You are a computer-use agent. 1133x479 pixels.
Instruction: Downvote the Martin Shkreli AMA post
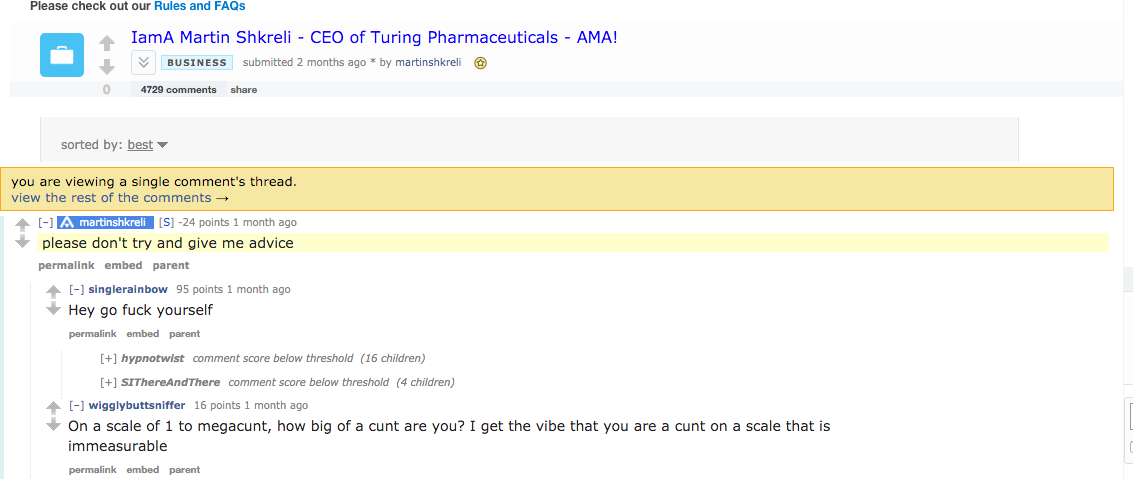coord(107,67)
